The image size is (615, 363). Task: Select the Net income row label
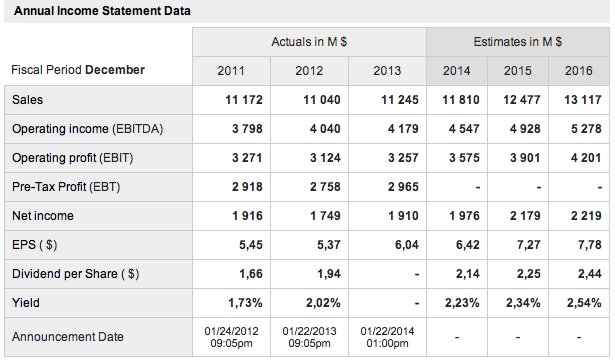point(43,216)
